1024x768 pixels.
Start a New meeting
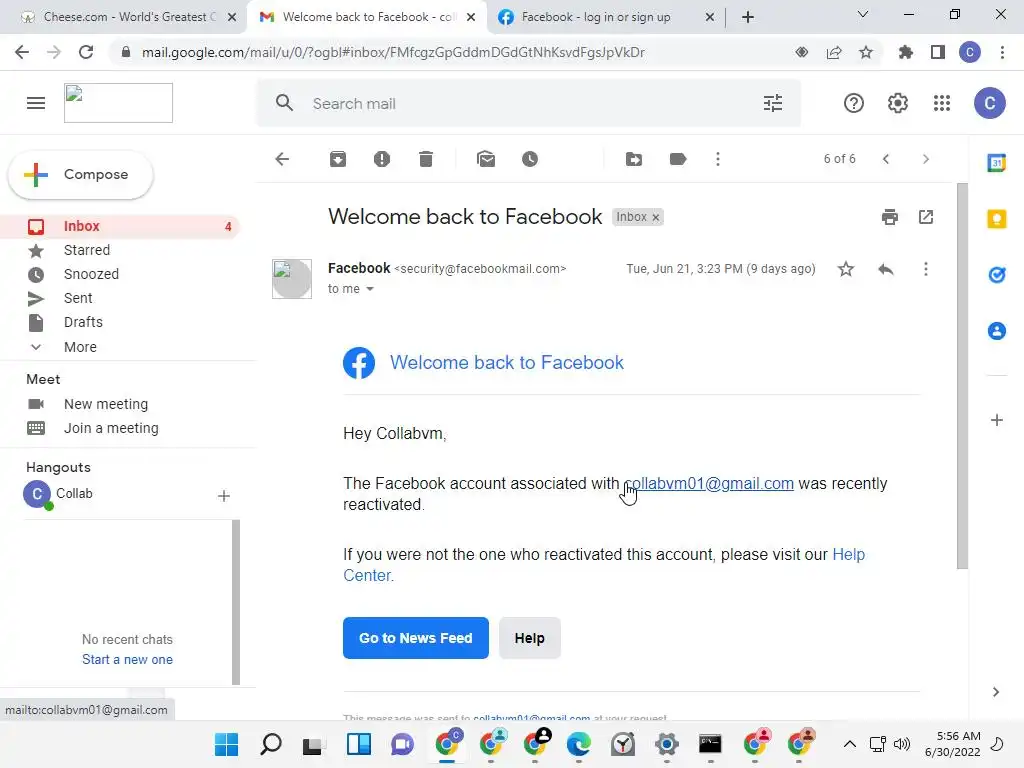pyautogui.click(x=106, y=404)
